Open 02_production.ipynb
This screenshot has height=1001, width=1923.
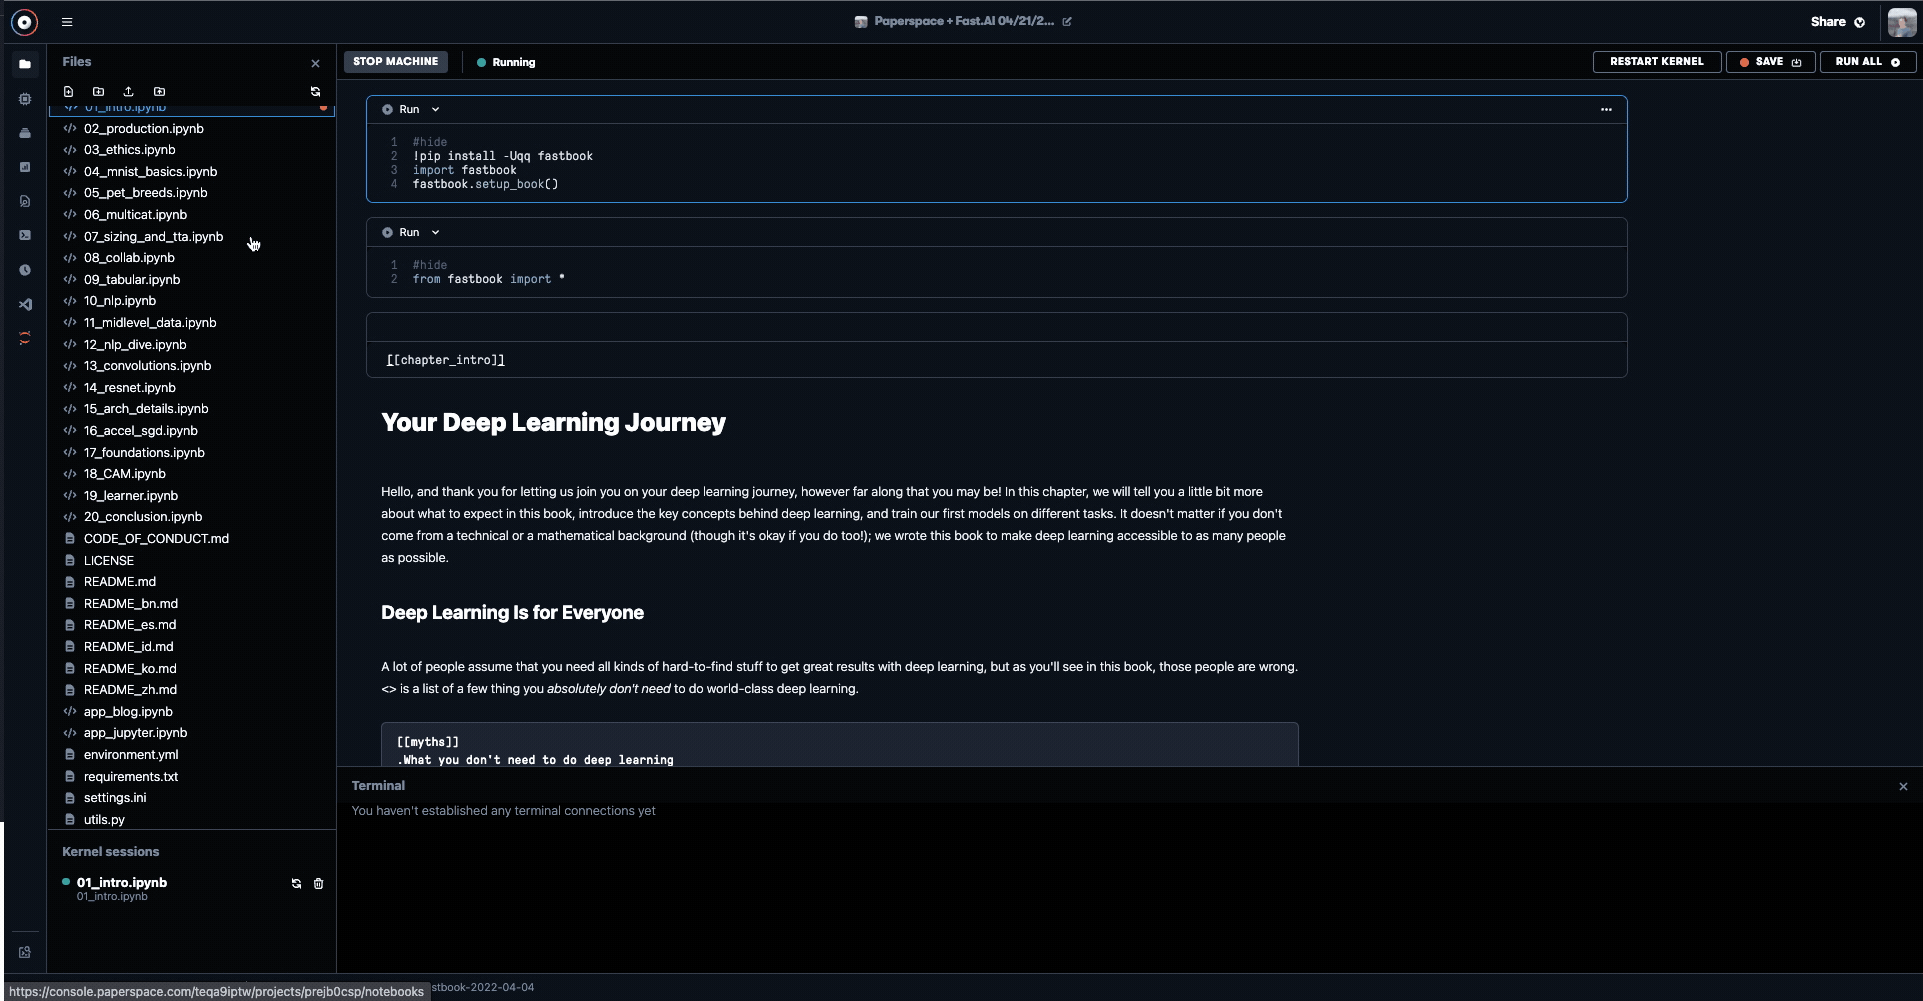point(144,128)
